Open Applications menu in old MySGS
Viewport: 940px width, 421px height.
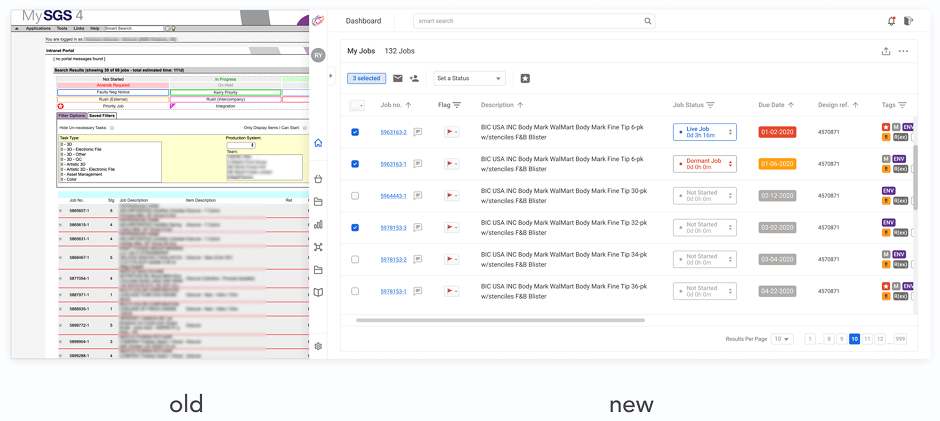pyautogui.click(x=38, y=28)
